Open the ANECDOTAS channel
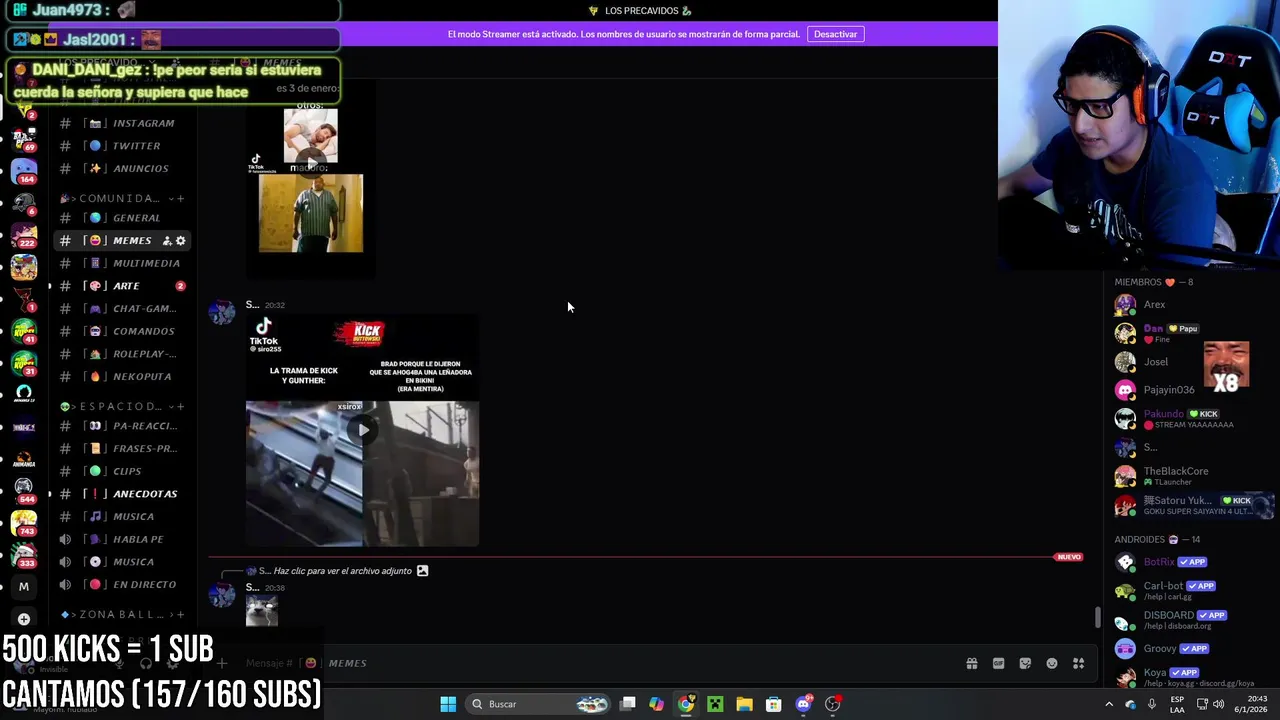 122,494
